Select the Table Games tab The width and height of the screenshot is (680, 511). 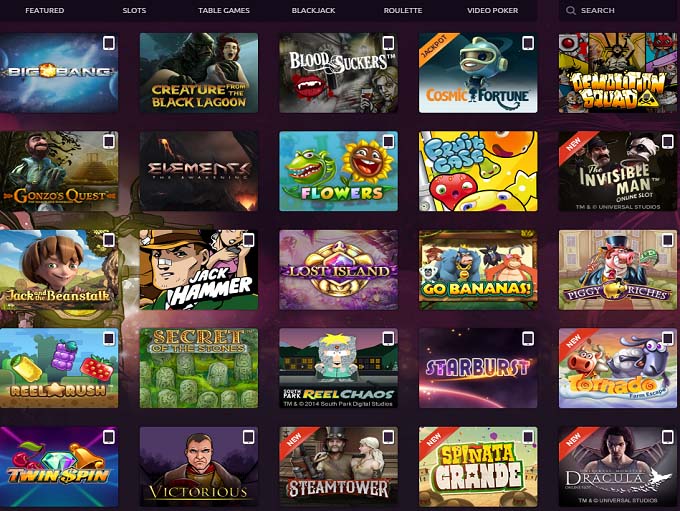[224, 10]
